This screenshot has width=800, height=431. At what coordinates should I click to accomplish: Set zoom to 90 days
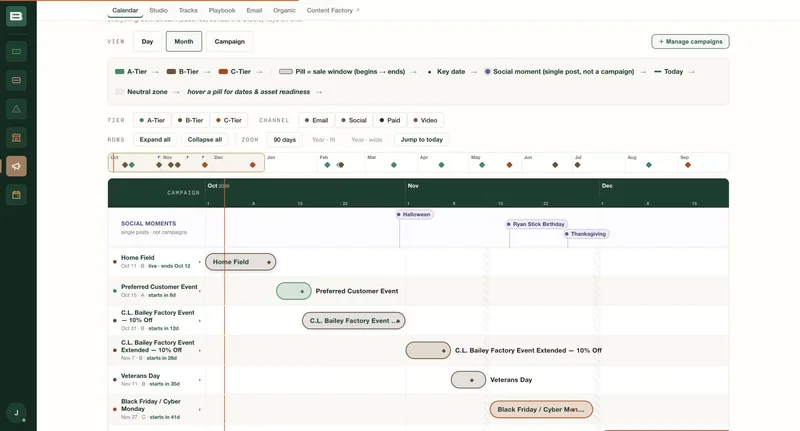(285, 140)
